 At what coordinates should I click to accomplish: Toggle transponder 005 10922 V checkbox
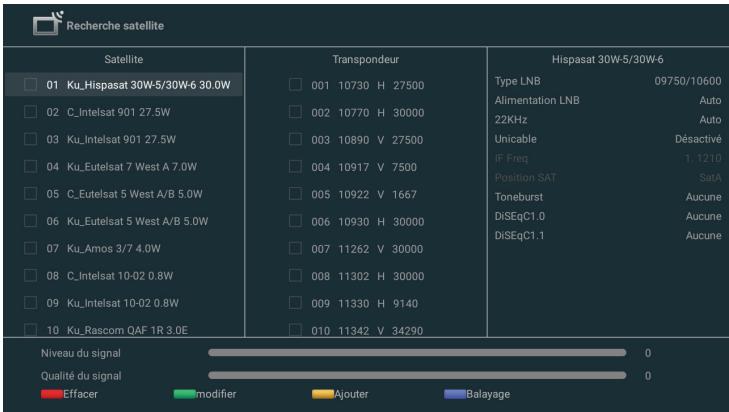click(295, 194)
